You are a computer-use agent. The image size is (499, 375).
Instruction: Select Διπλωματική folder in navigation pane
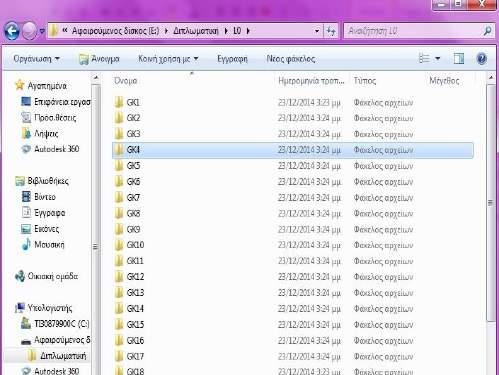57,356
